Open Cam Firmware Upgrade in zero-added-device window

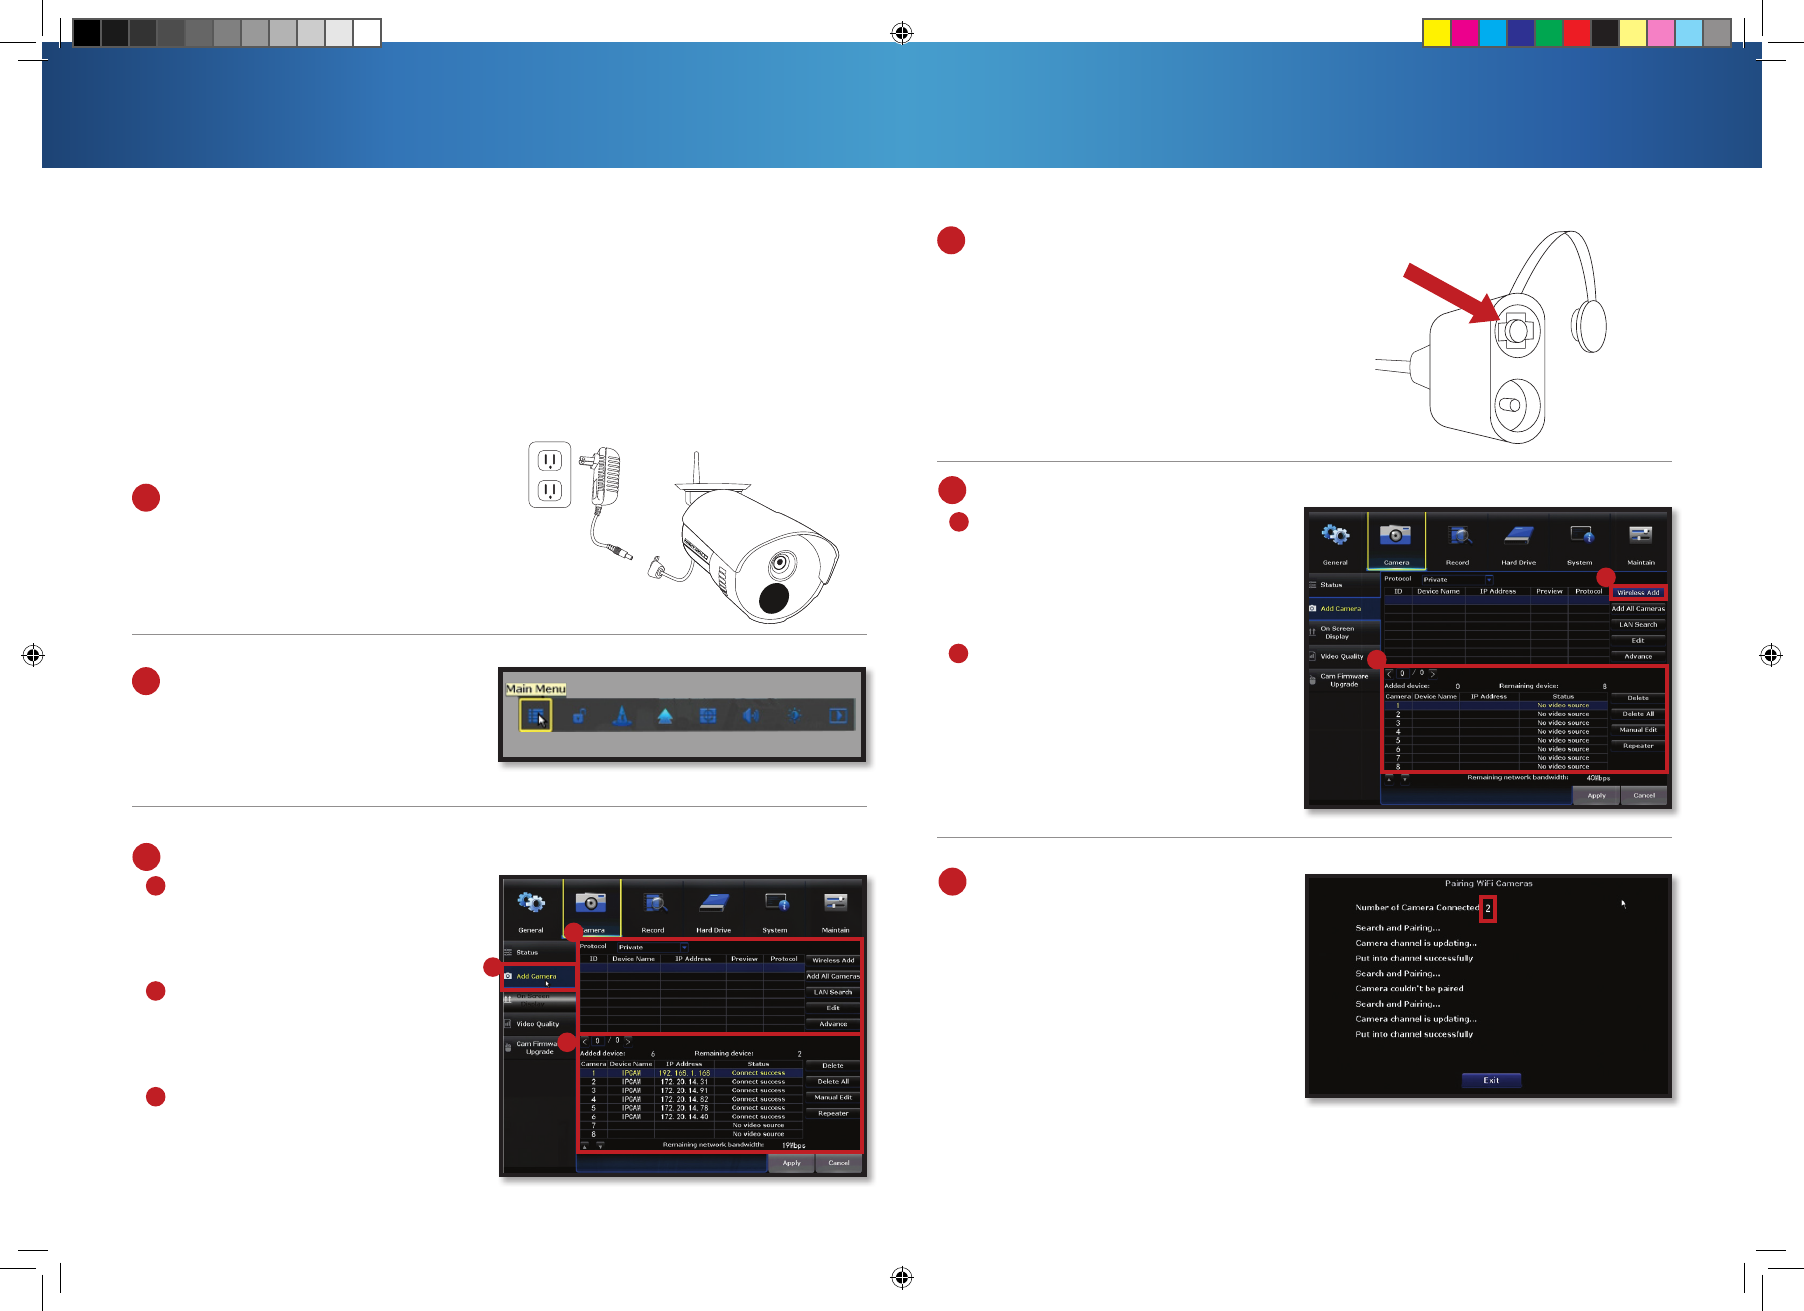[1344, 680]
